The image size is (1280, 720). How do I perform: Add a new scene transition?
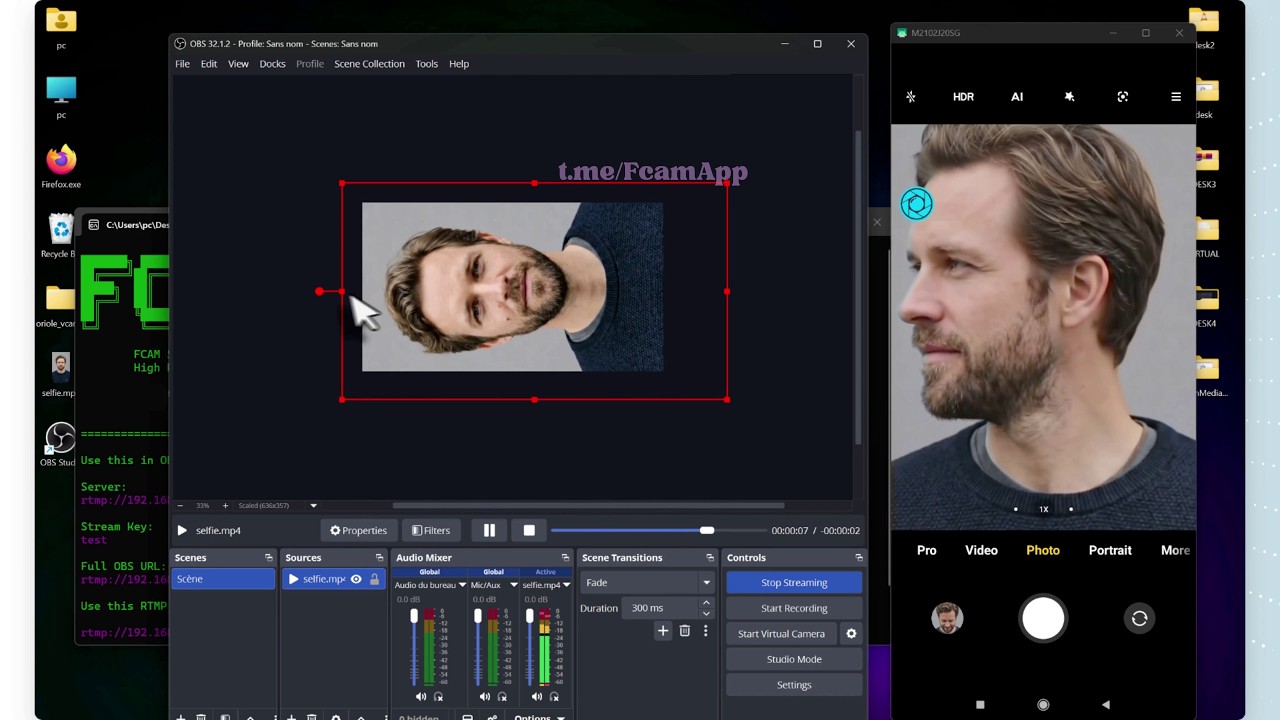point(663,631)
